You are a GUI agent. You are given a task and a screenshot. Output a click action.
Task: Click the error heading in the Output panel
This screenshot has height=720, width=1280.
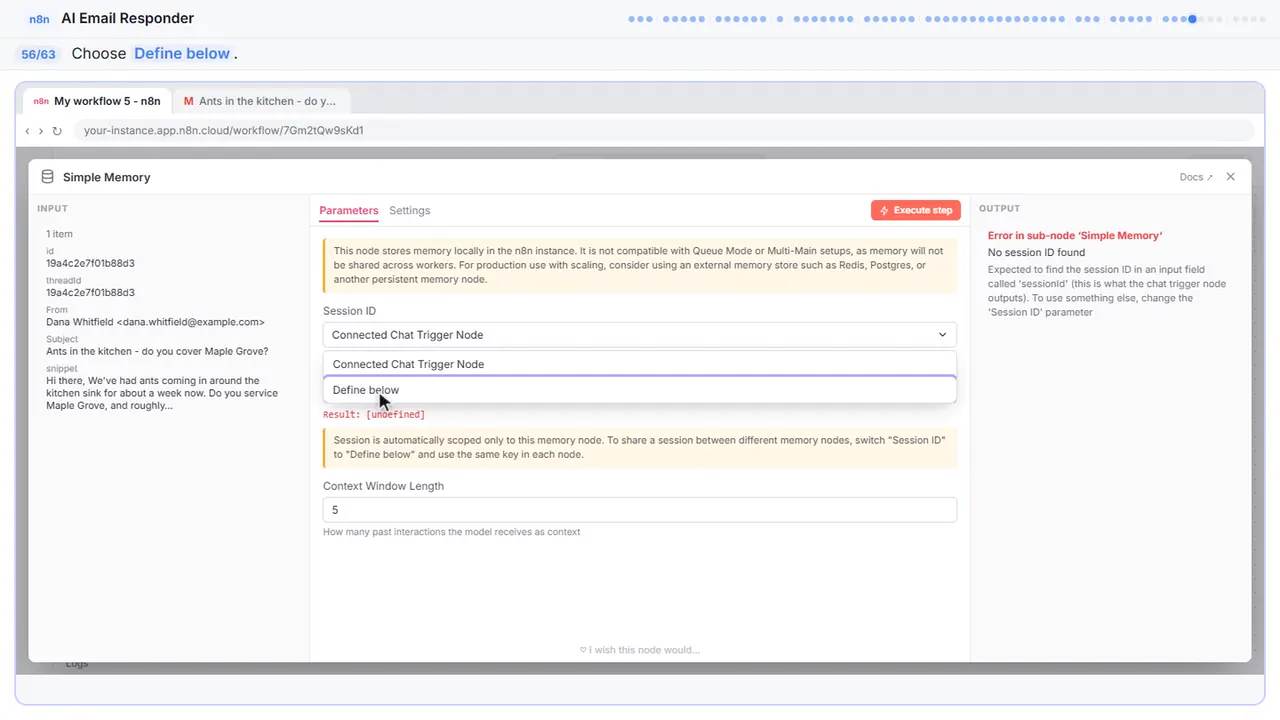pyautogui.click(x=1075, y=236)
